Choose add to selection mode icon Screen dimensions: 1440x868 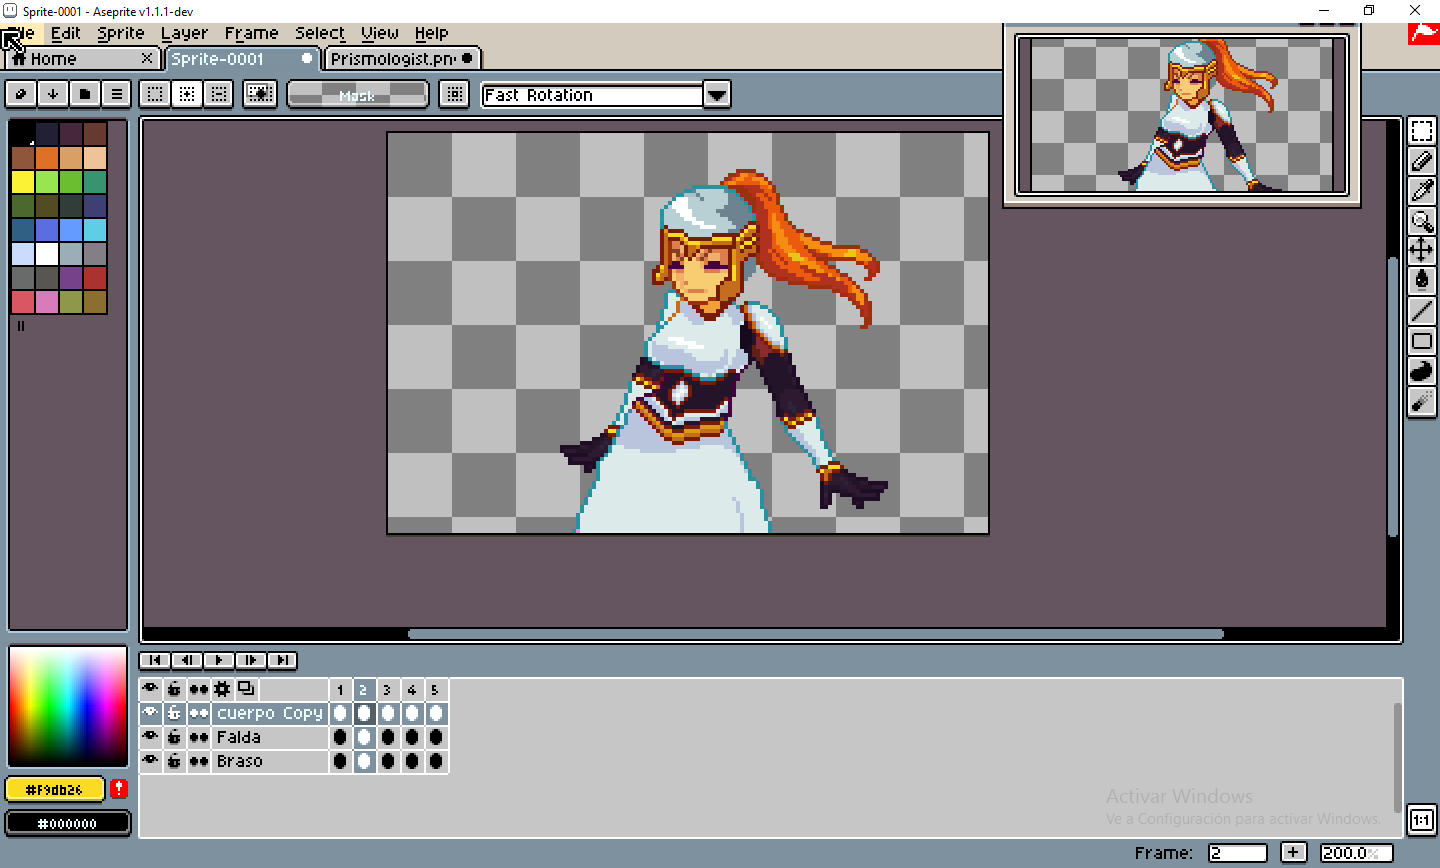(186, 94)
